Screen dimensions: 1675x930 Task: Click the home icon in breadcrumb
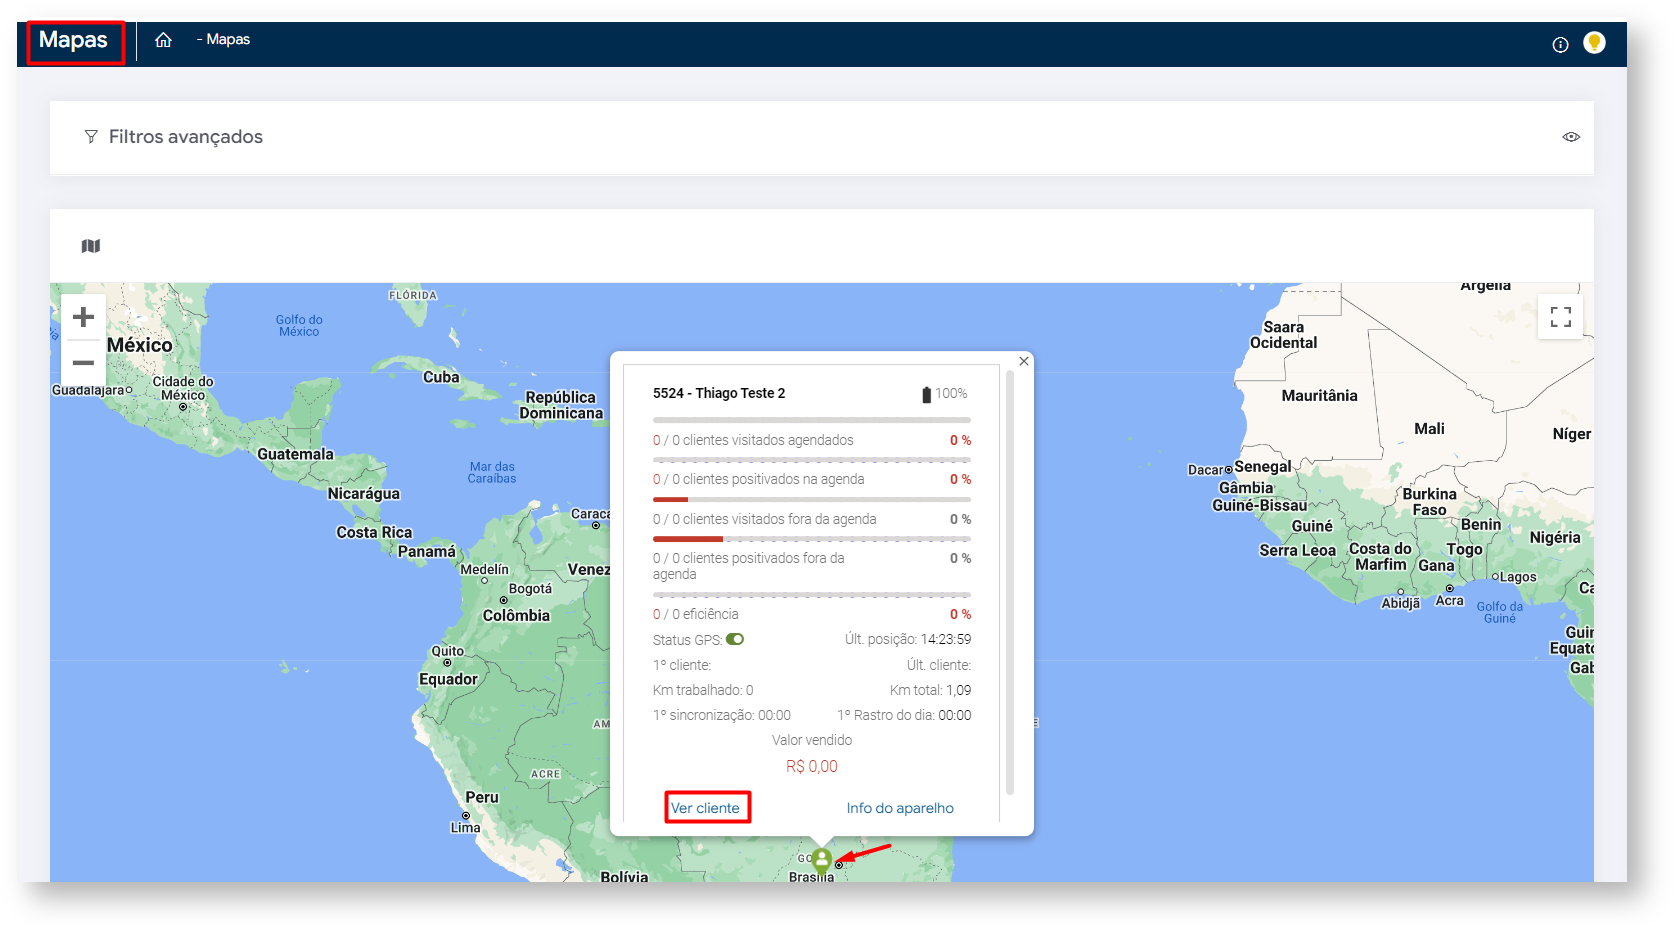(163, 40)
